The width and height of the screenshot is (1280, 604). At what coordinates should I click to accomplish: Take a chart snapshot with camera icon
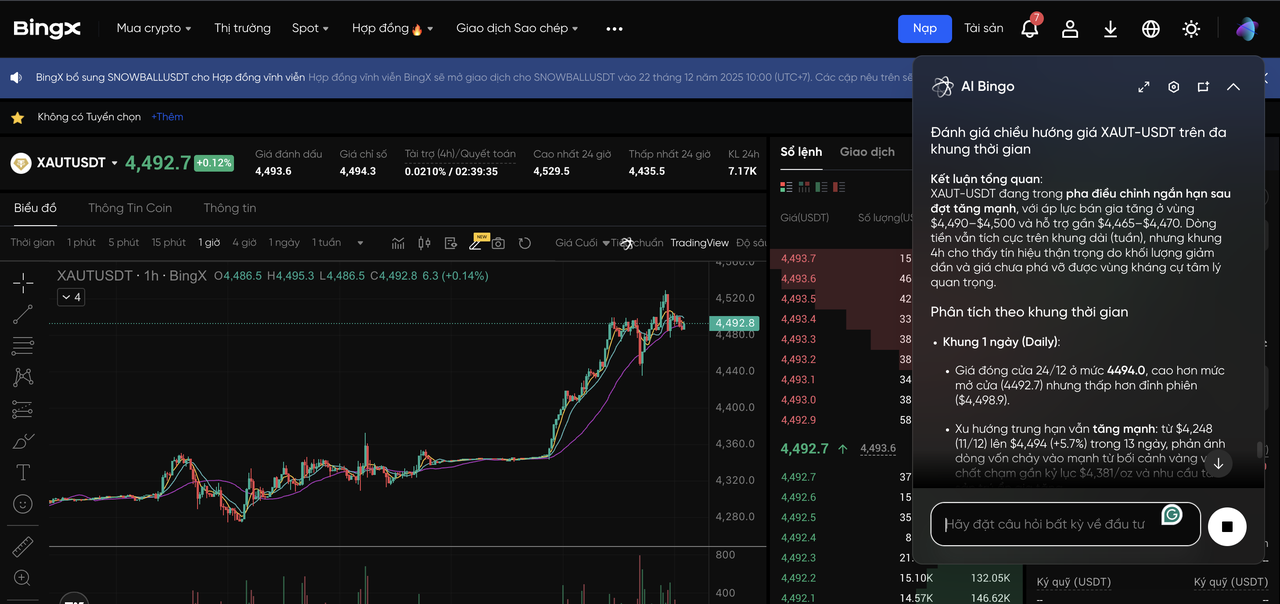498,243
